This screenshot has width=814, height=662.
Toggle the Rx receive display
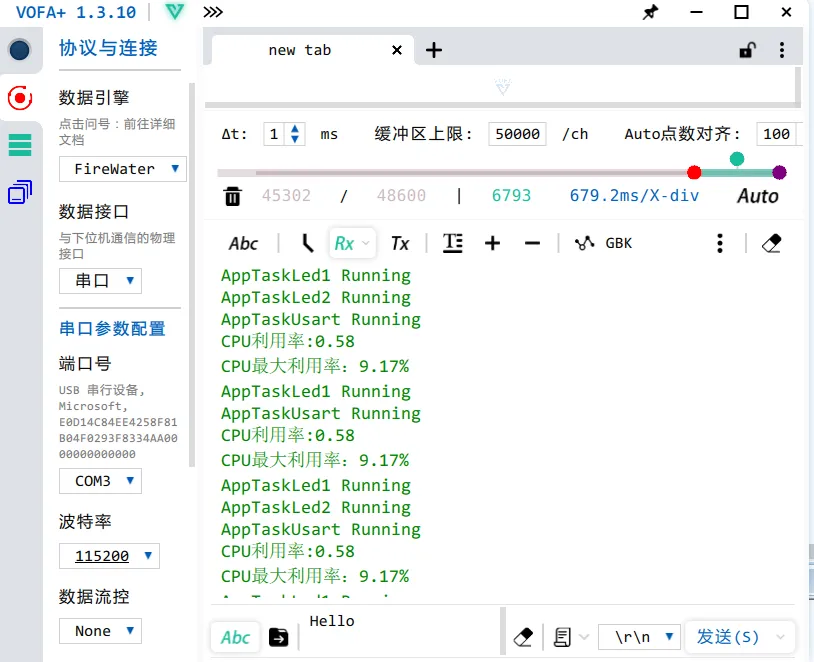[345, 242]
